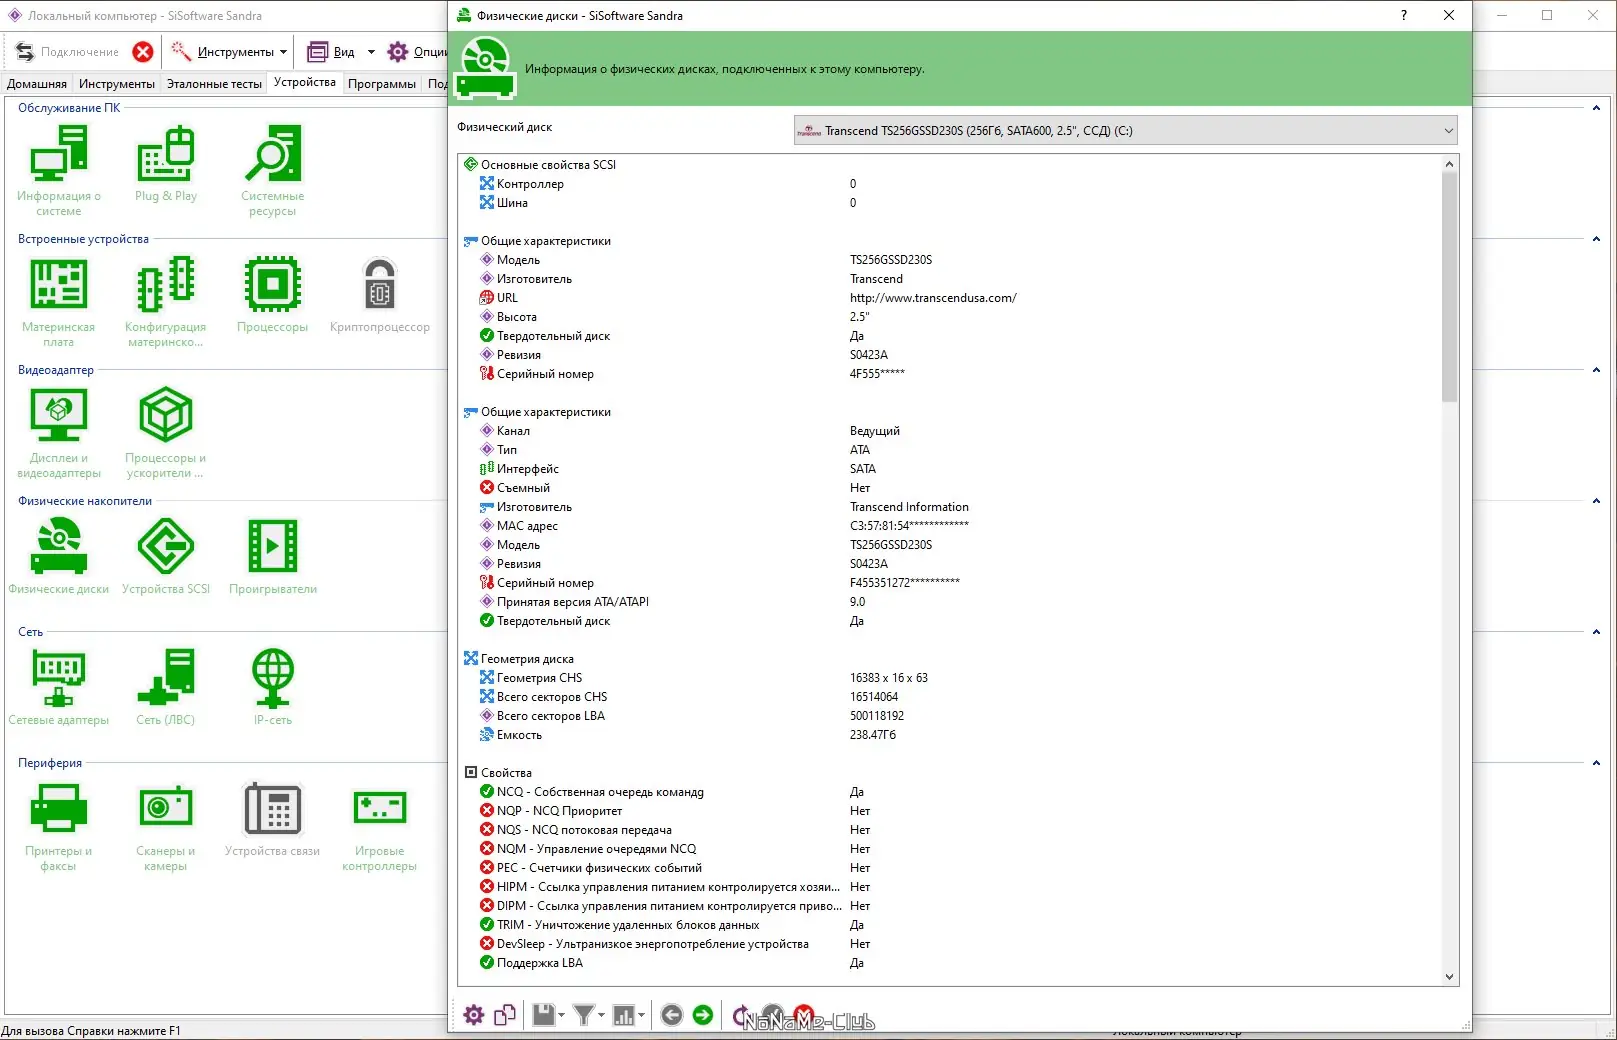Viewport: 1617px width, 1040px height.
Task: Open the Информация о системе module
Action: click(59, 170)
